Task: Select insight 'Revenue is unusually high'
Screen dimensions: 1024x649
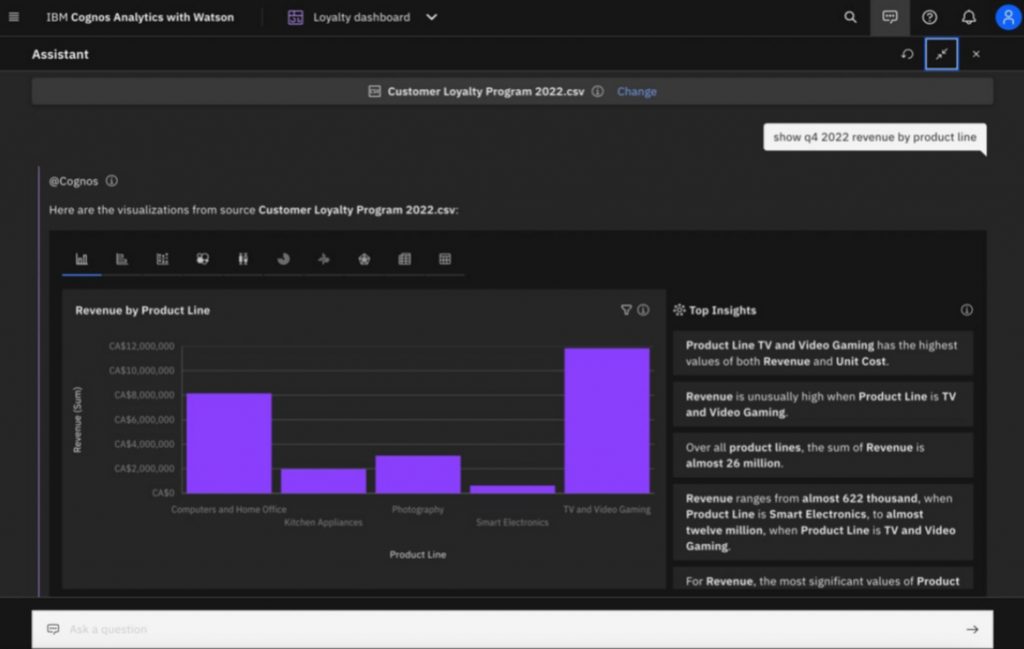Action: tap(822, 404)
